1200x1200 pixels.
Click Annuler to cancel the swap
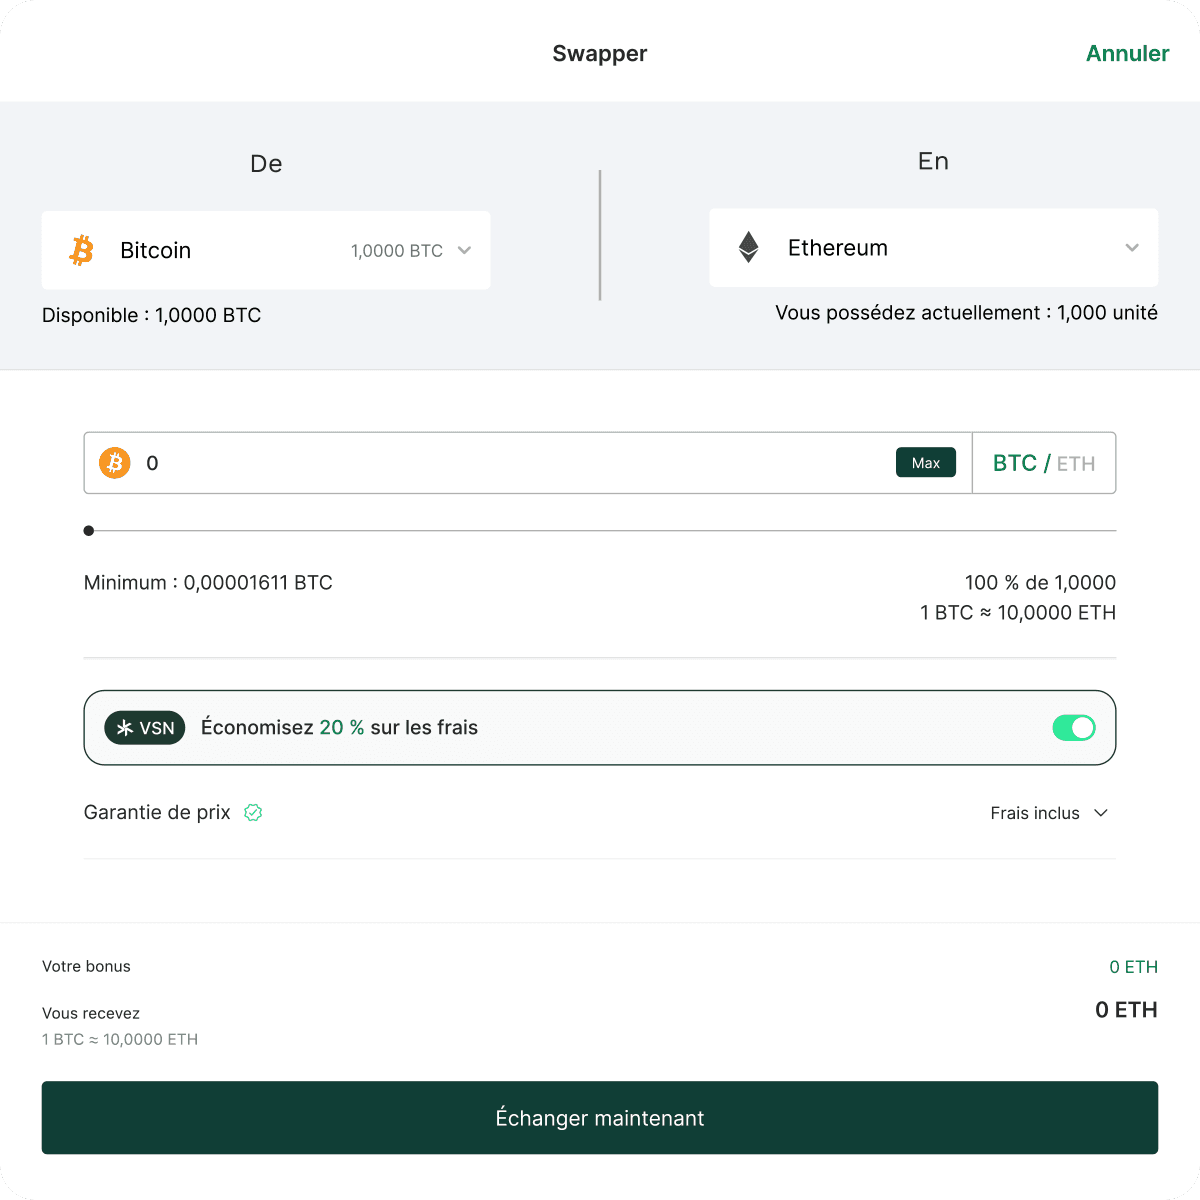(1127, 54)
